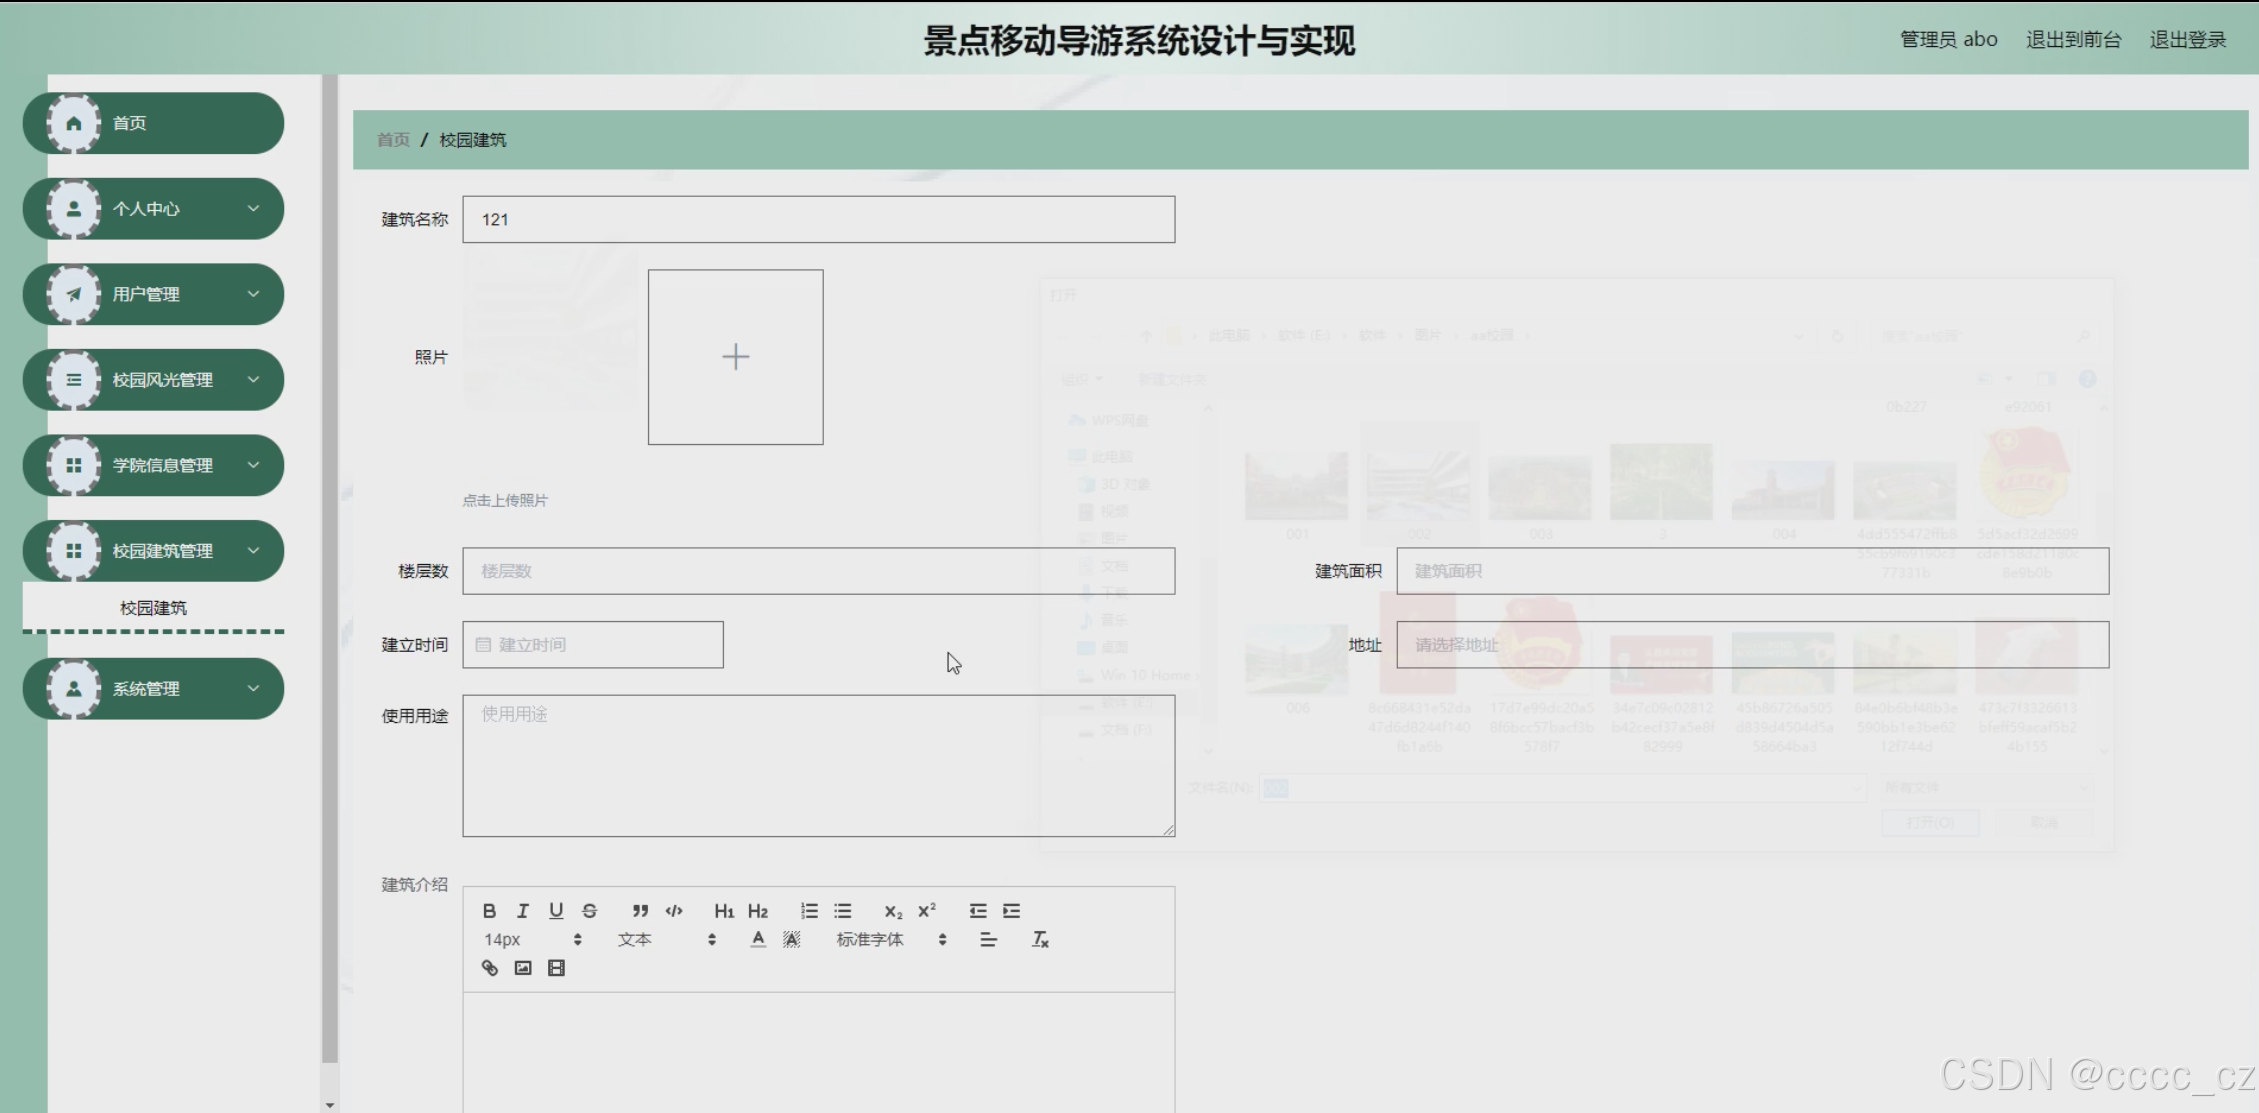Toggle italic formatting in the editor
This screenshot has height=1113, width=2259.
pos(522,911)
